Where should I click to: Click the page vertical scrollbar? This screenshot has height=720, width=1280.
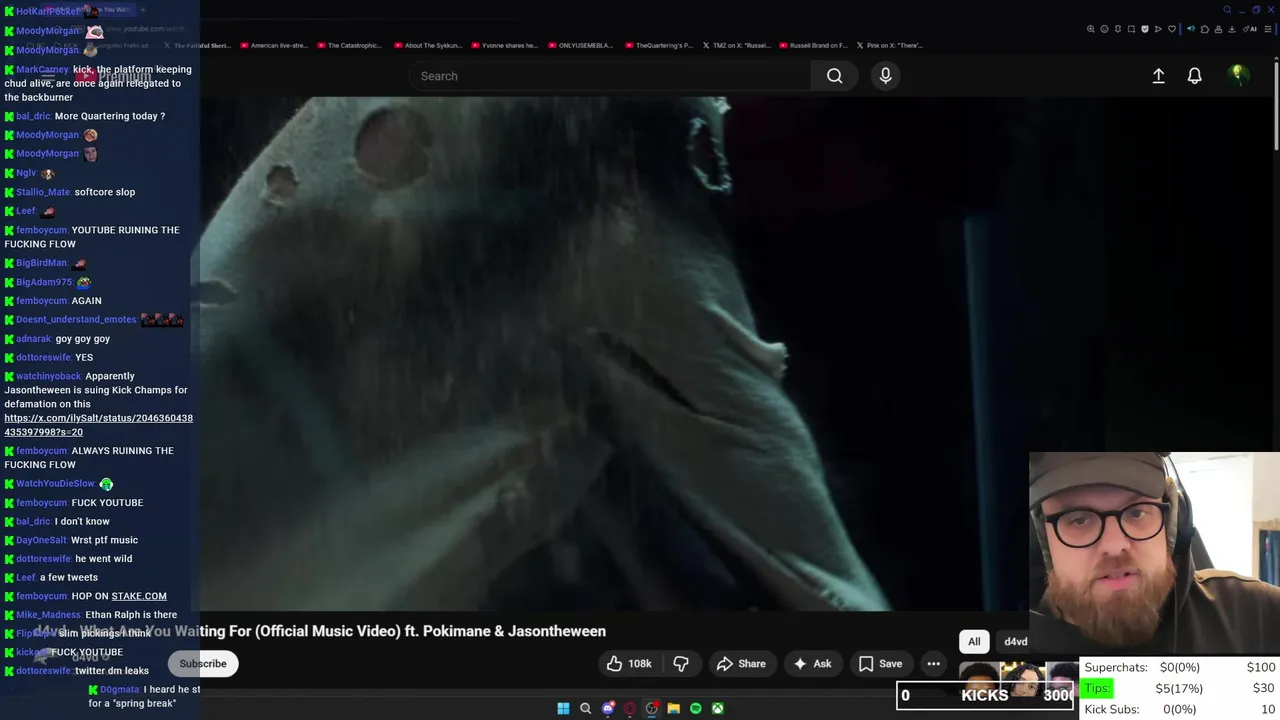point(1276,105)
